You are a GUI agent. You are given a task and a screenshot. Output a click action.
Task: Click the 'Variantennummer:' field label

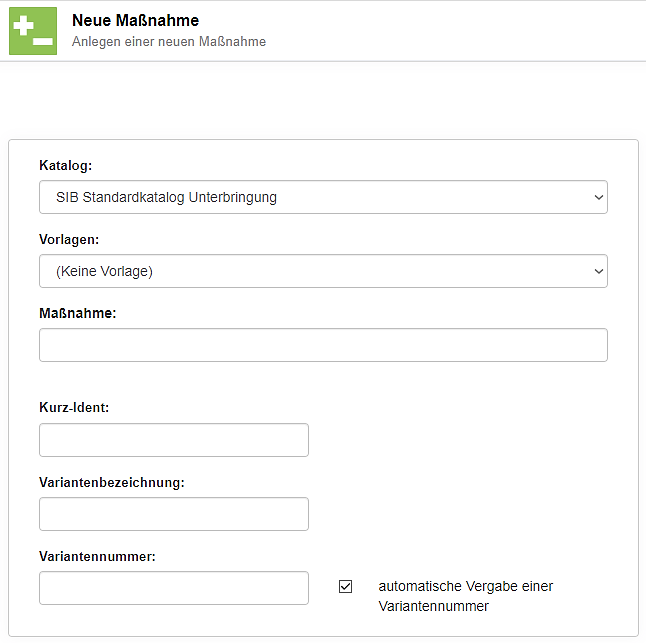click(97, 556)
